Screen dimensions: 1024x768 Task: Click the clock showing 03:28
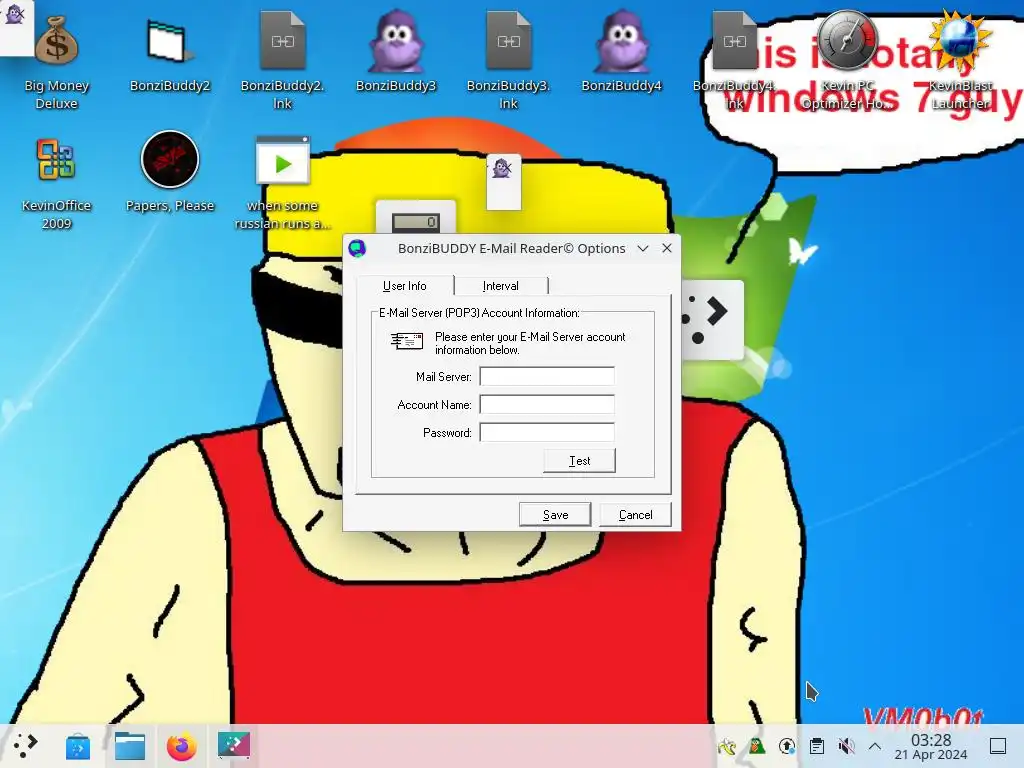click(x=931, y=746)
